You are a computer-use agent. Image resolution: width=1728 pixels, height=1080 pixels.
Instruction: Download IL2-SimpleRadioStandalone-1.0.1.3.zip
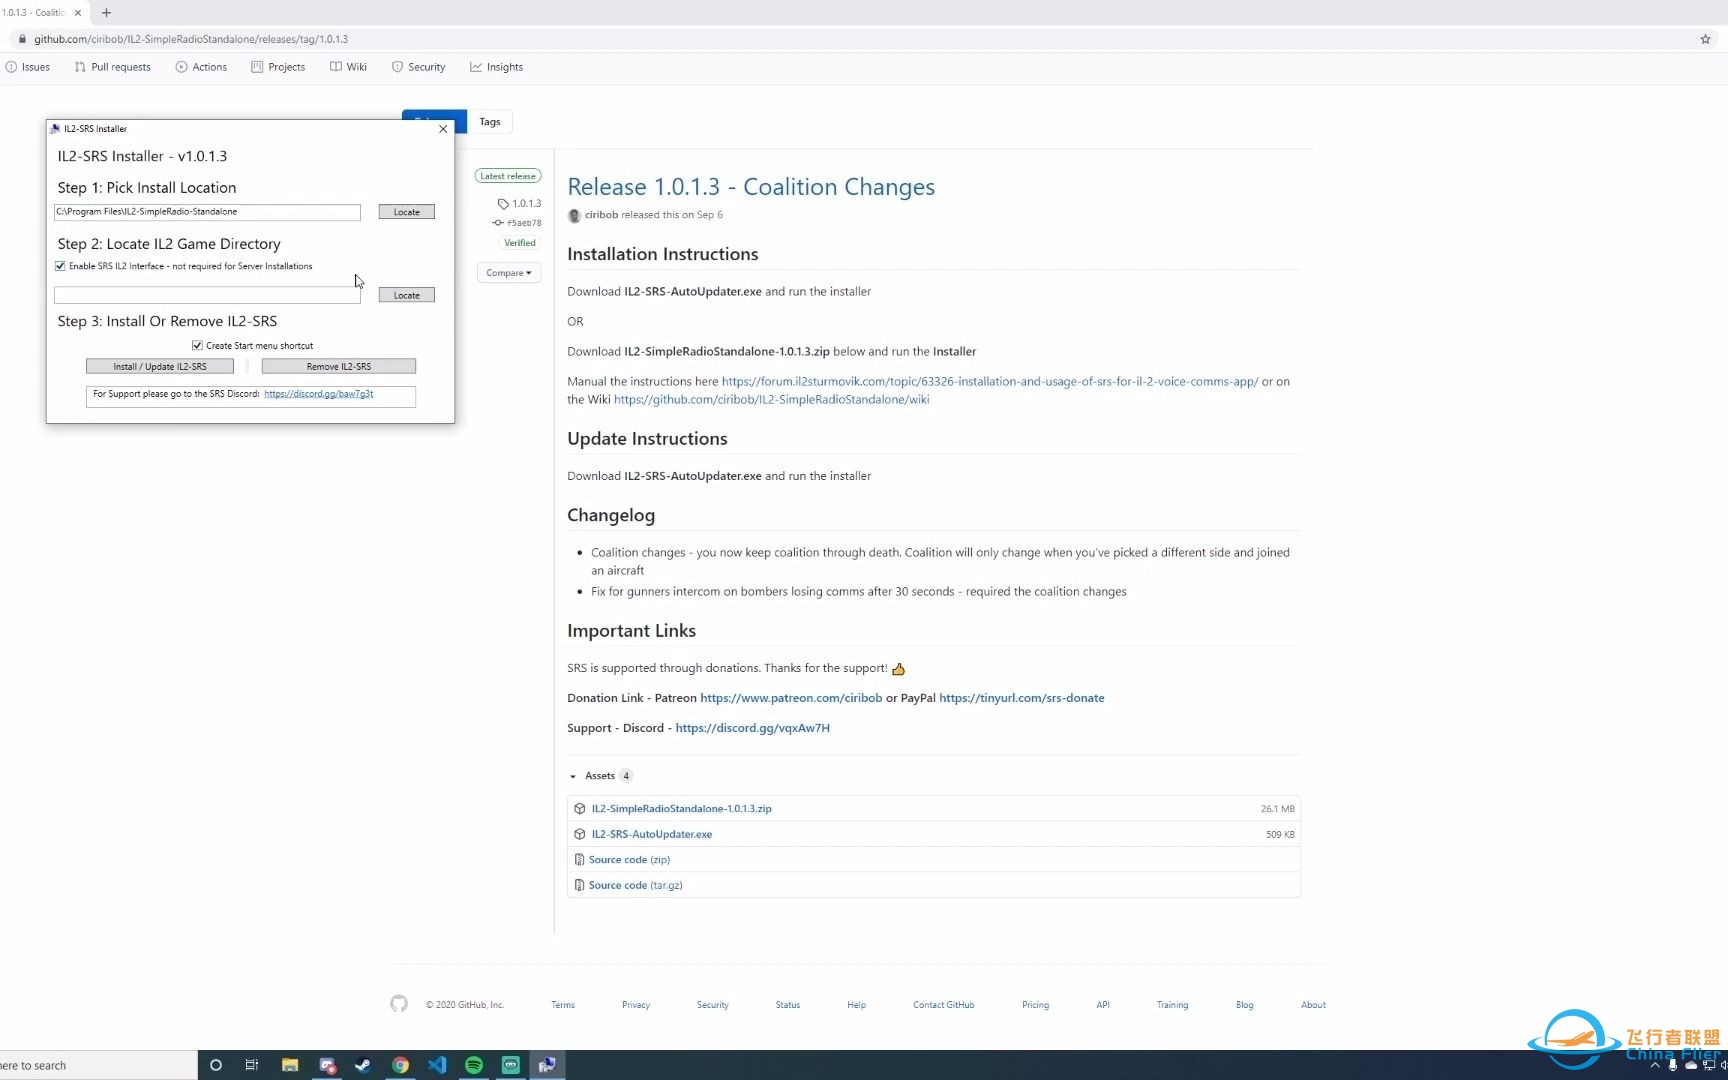click(x=682, y=808)
